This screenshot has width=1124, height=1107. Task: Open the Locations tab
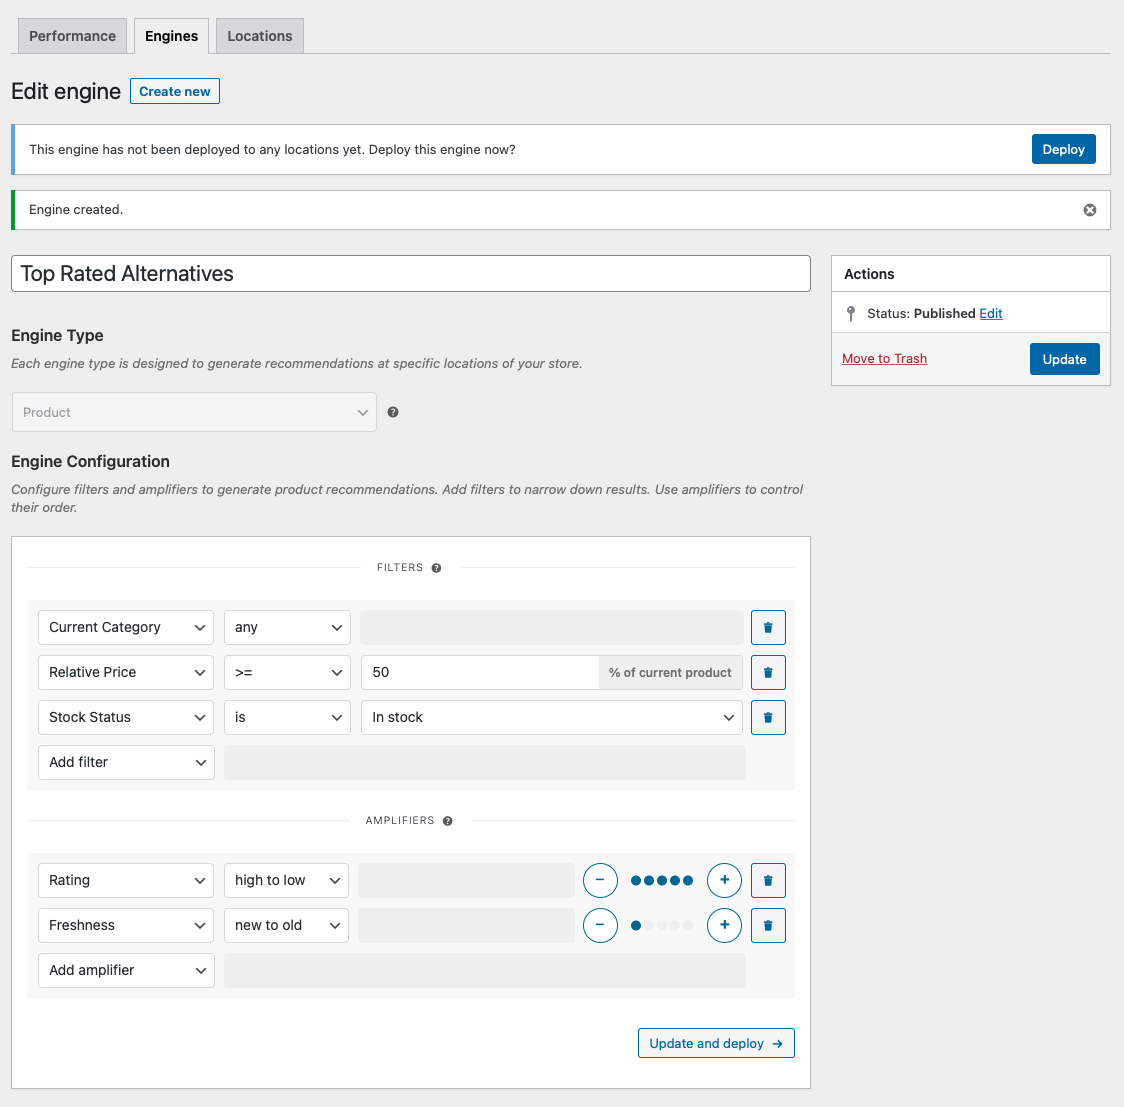pos(259,35)
